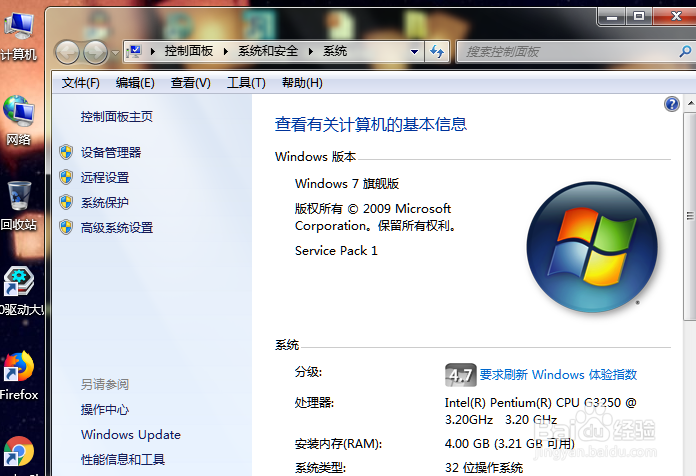Click the '4.00 GB (3.21 GB 可用)' value

510,444
